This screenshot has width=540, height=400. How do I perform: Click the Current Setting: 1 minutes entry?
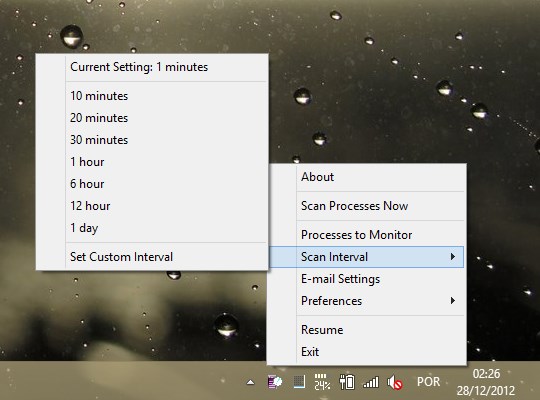click(x=152, y=67)
